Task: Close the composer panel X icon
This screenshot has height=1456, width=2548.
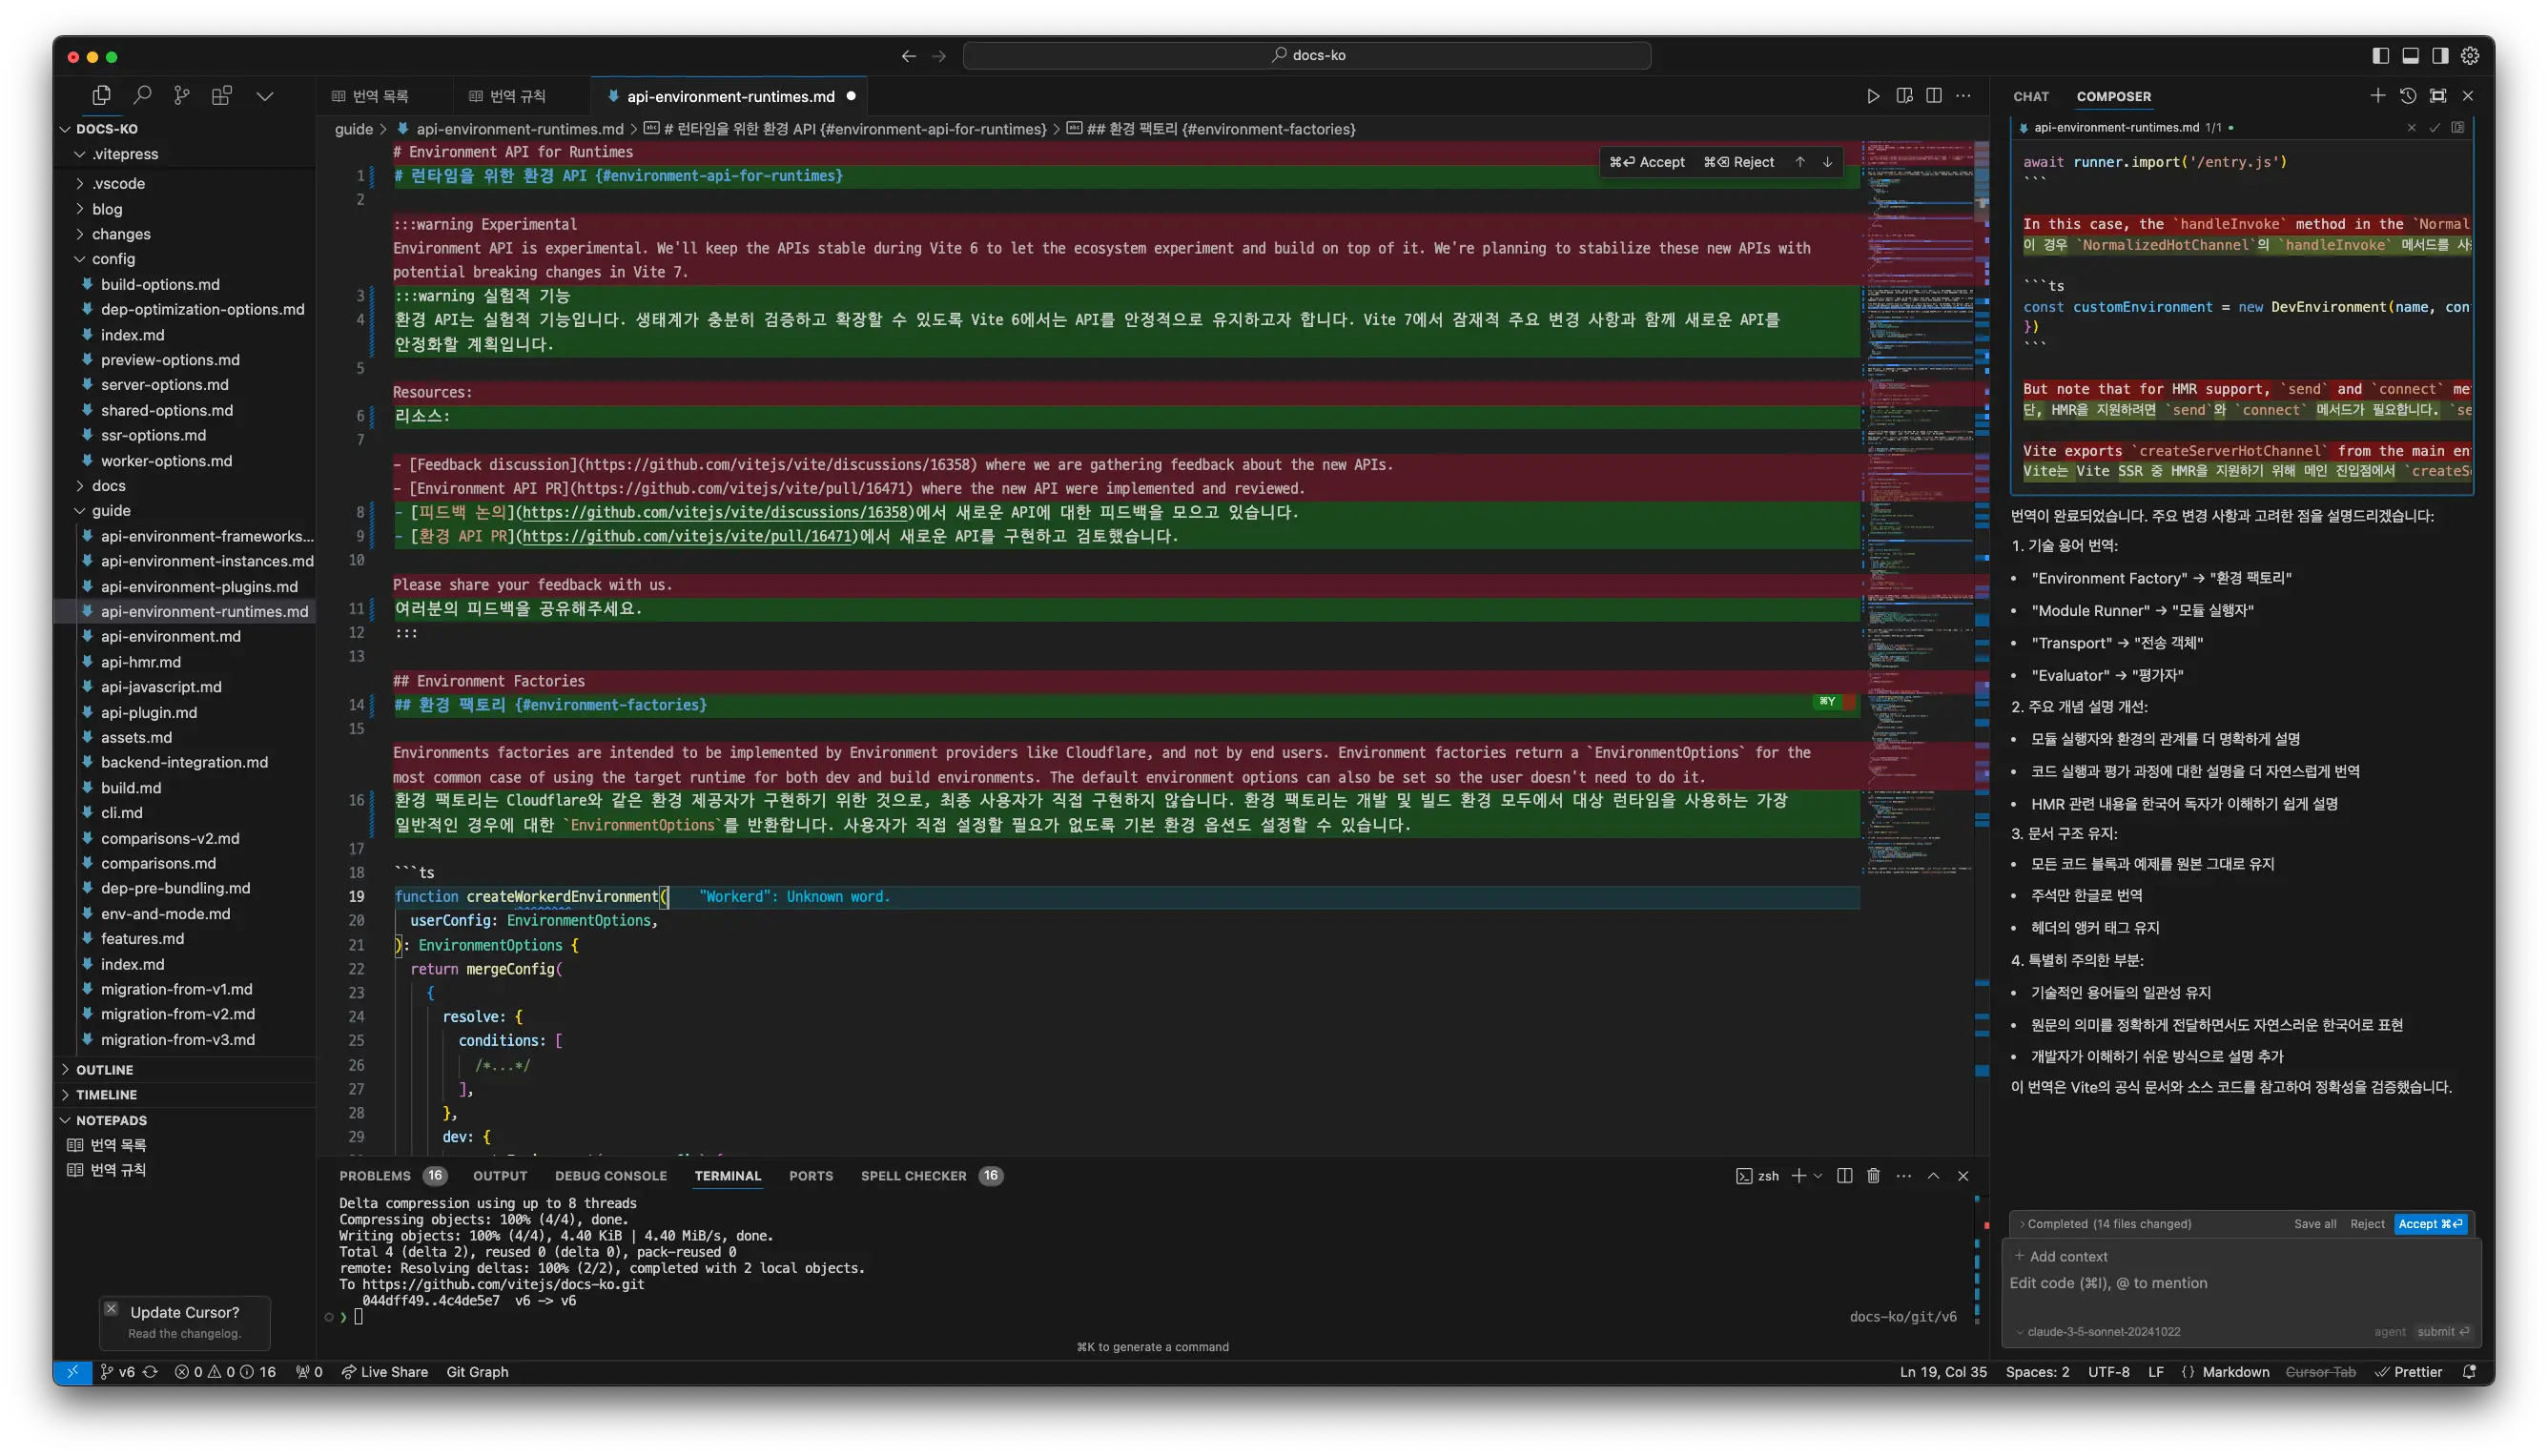Action: click(x=2468, y=96)
